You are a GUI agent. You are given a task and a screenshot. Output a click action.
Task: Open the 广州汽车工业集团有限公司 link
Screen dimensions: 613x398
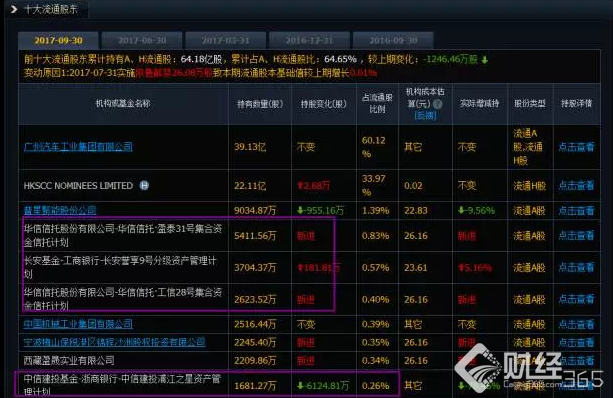(x=78, y=147)
